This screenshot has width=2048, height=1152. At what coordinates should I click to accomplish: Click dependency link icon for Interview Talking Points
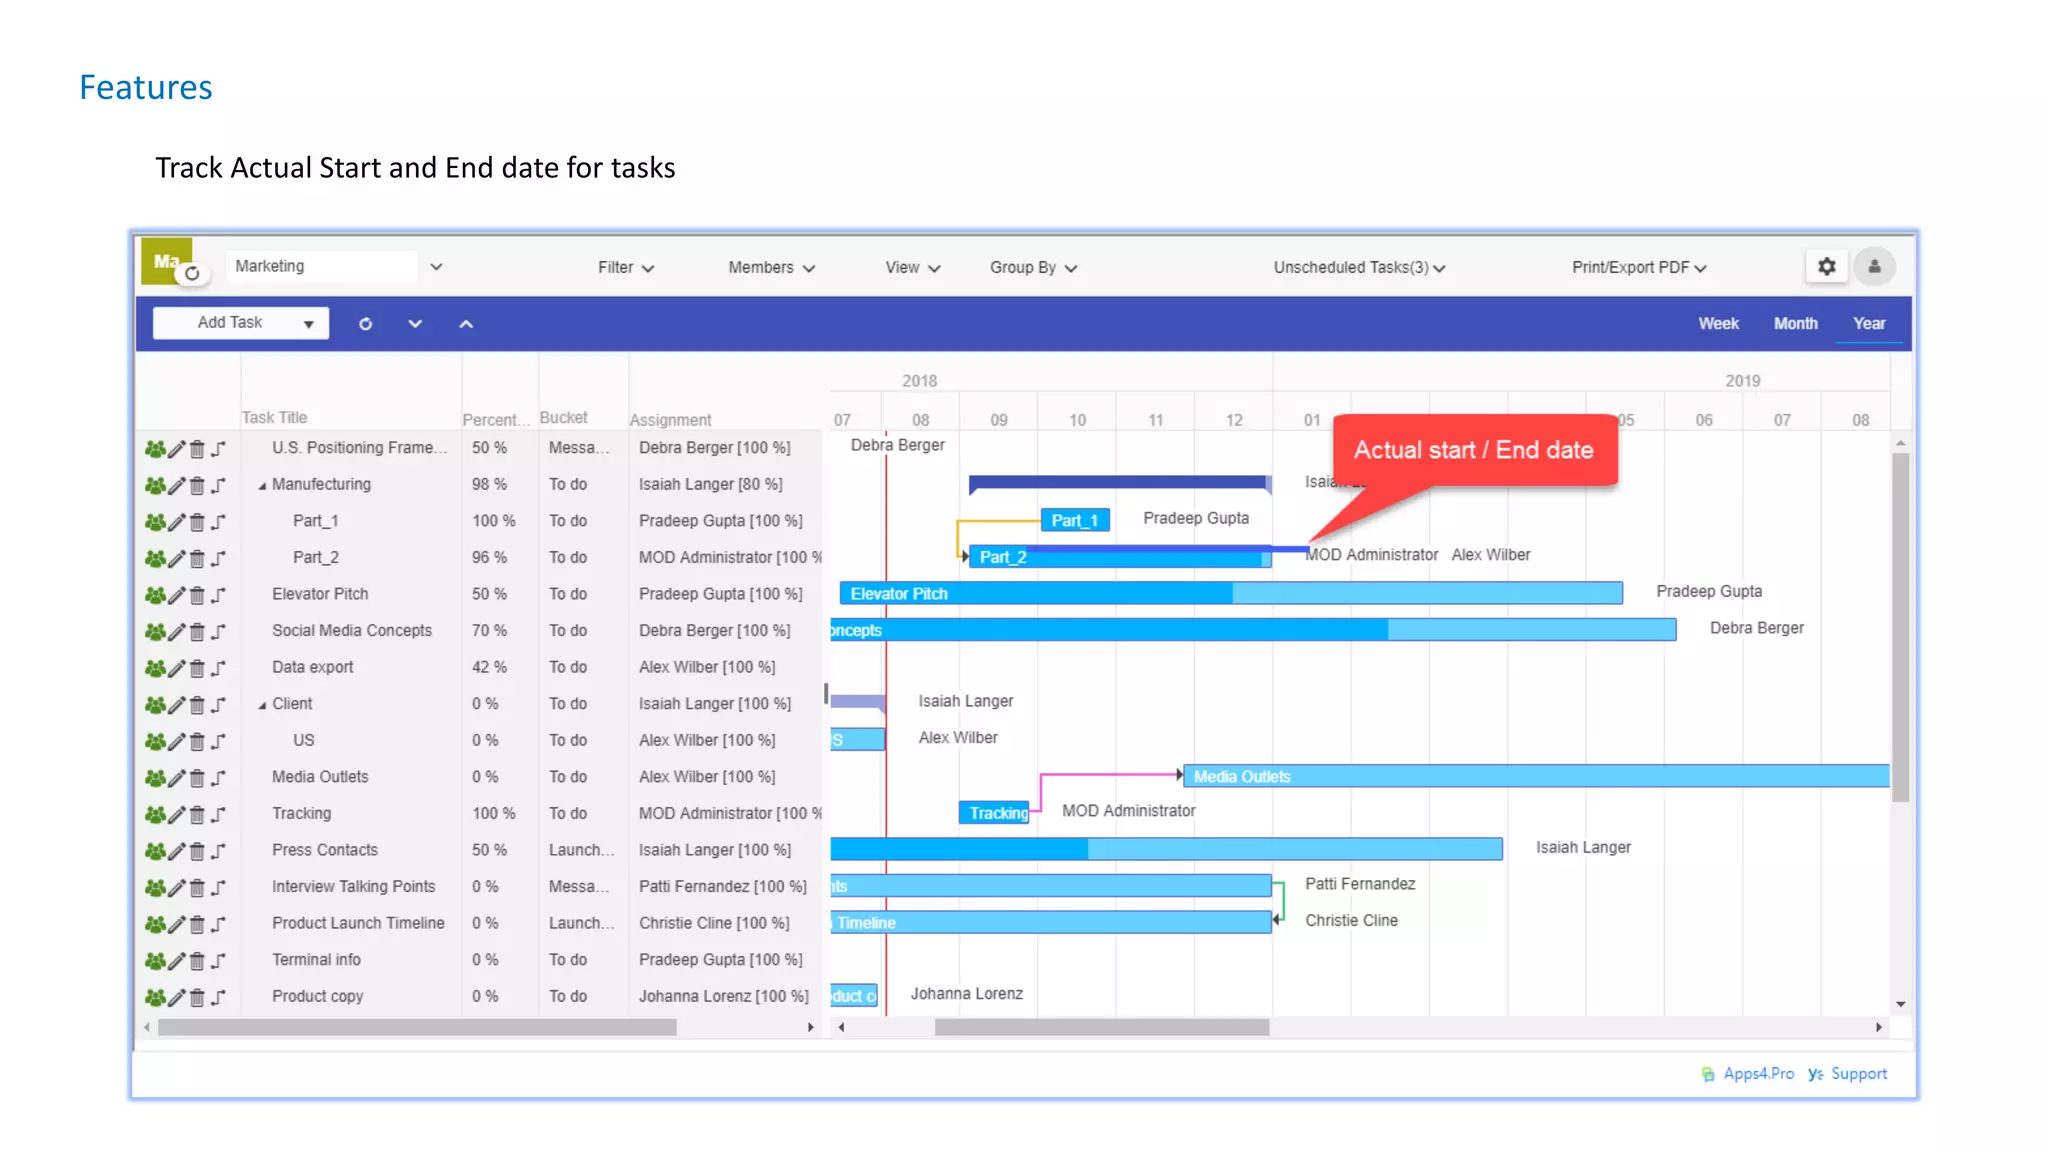[218, 888]
